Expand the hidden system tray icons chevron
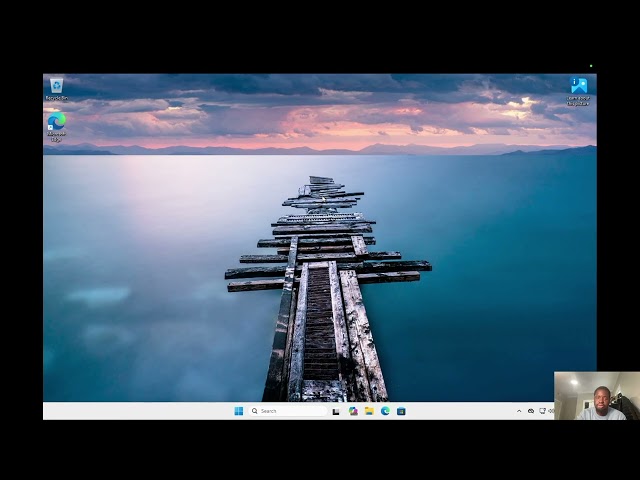This screenshot has width=640, height=480. (519, 411)
